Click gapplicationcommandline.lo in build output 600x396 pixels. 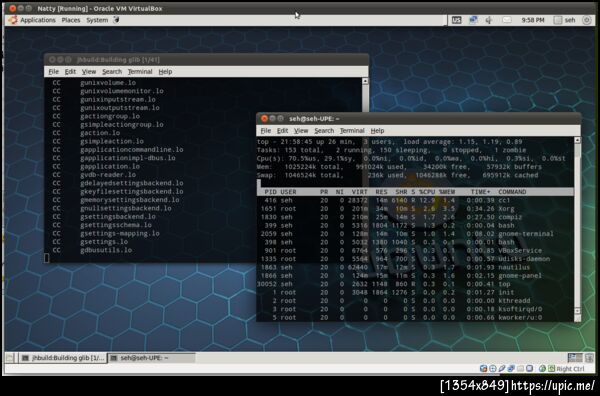(132, 150)
